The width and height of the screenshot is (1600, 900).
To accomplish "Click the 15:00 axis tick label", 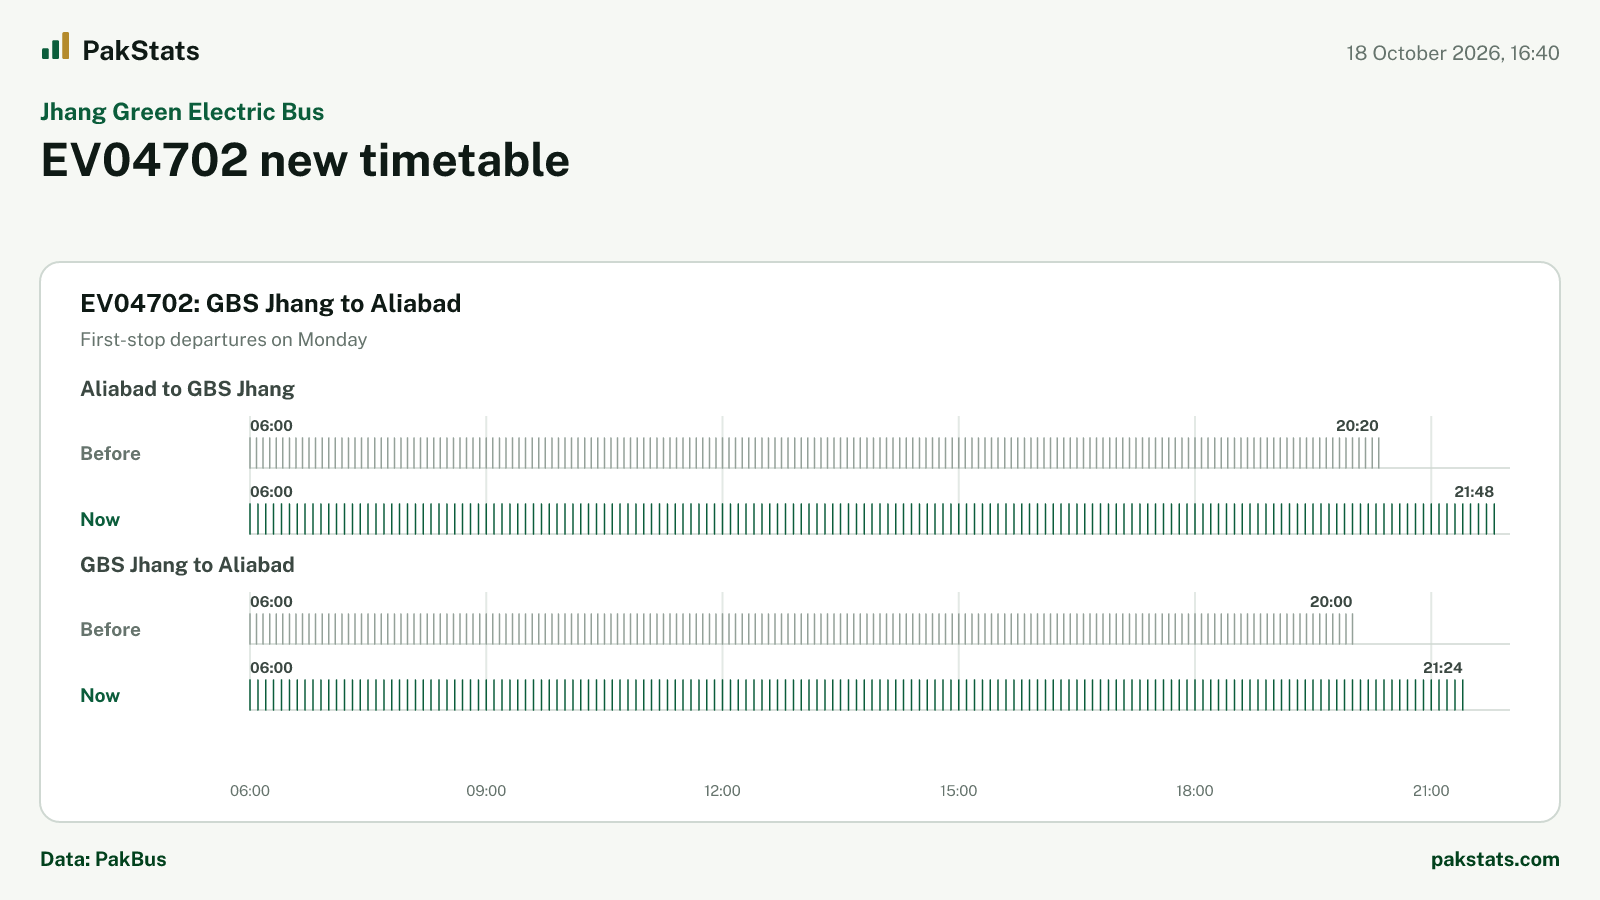I will click(959, 791).
